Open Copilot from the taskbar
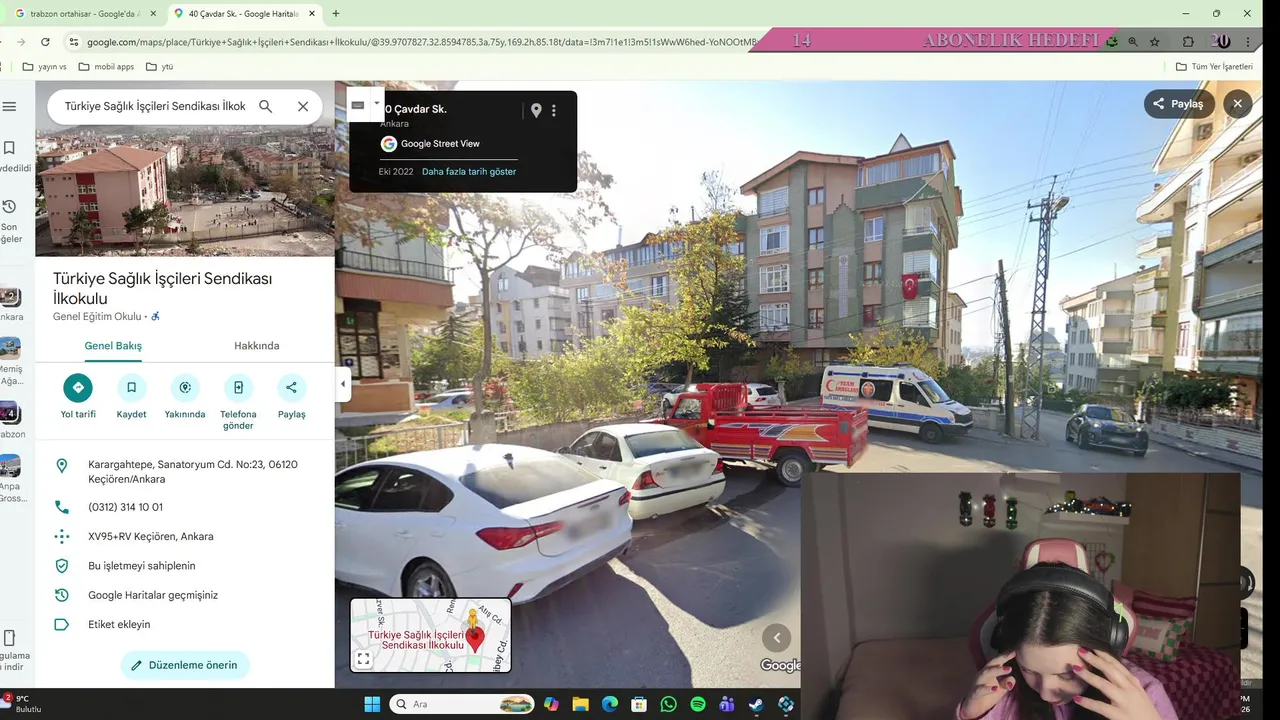 [x=551, y=704]
